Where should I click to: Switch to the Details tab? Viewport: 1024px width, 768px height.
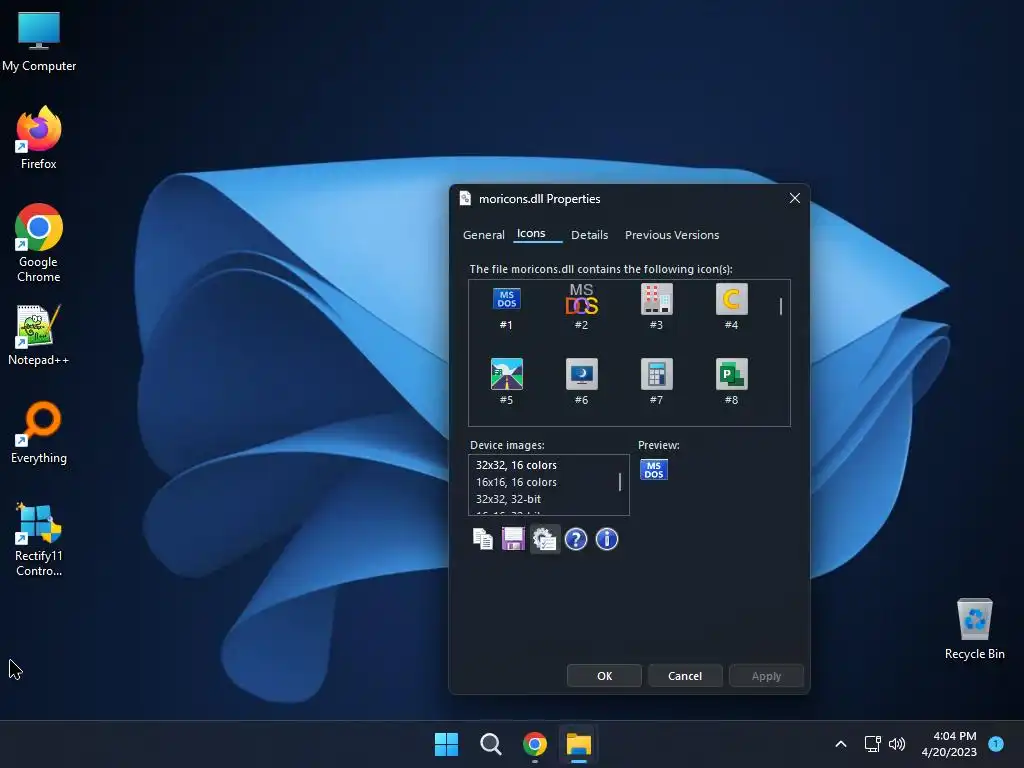590,235
